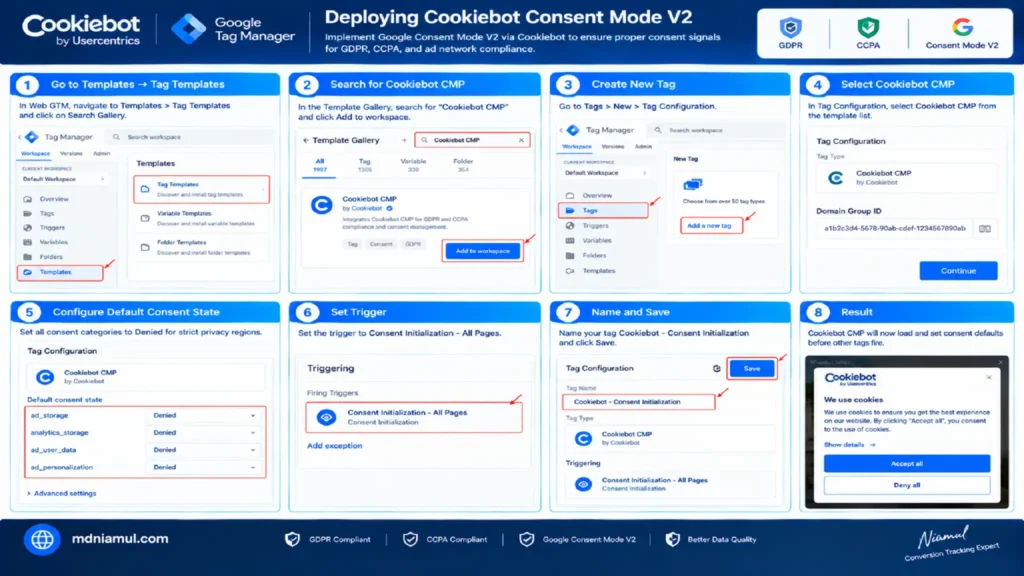Screen dimensions: 1024x576
Task: Click Continue button in step 4
Action: click(x=958, y=271)
